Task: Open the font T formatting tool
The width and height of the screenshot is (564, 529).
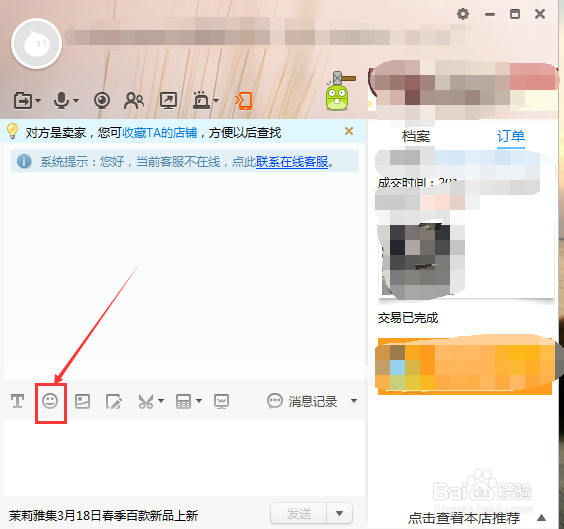Action: click(17, 401)
